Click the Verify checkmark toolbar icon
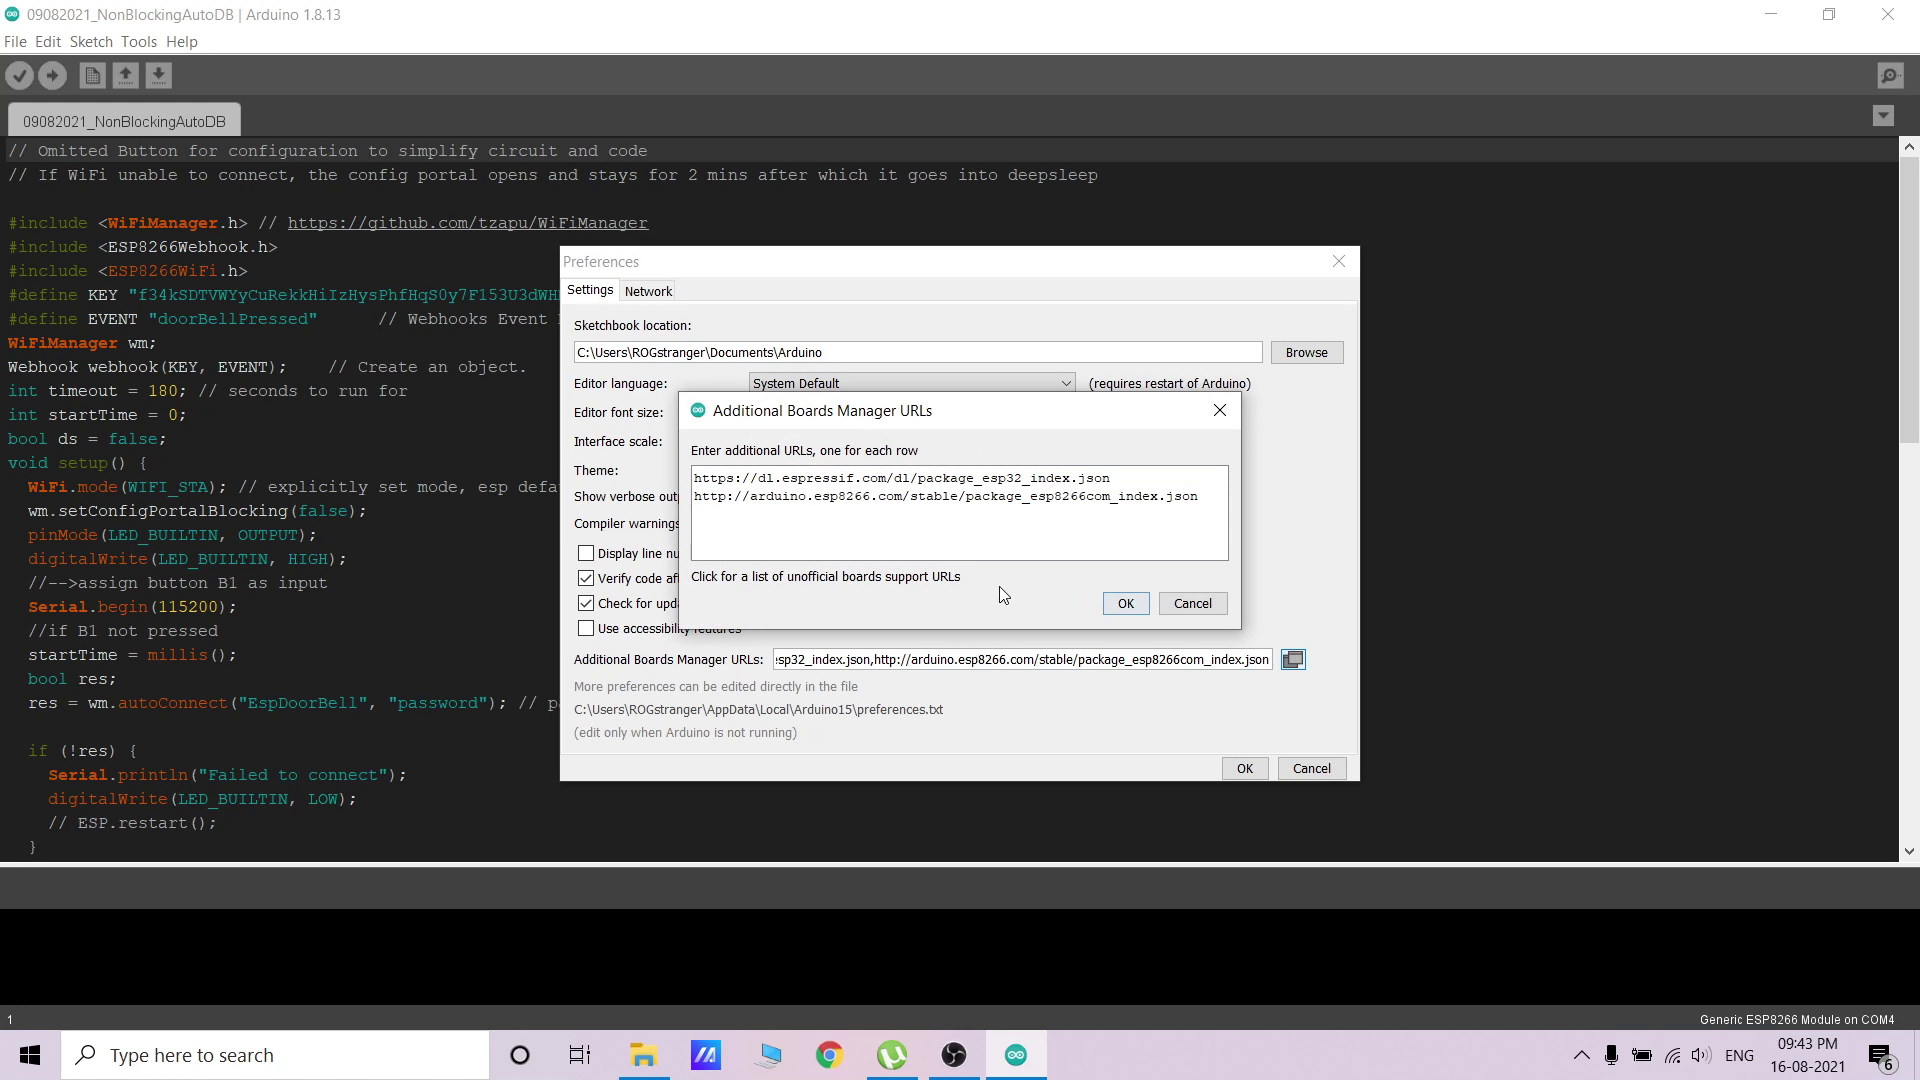This screenshot has height=1080, width=1920. pos(19,75)
